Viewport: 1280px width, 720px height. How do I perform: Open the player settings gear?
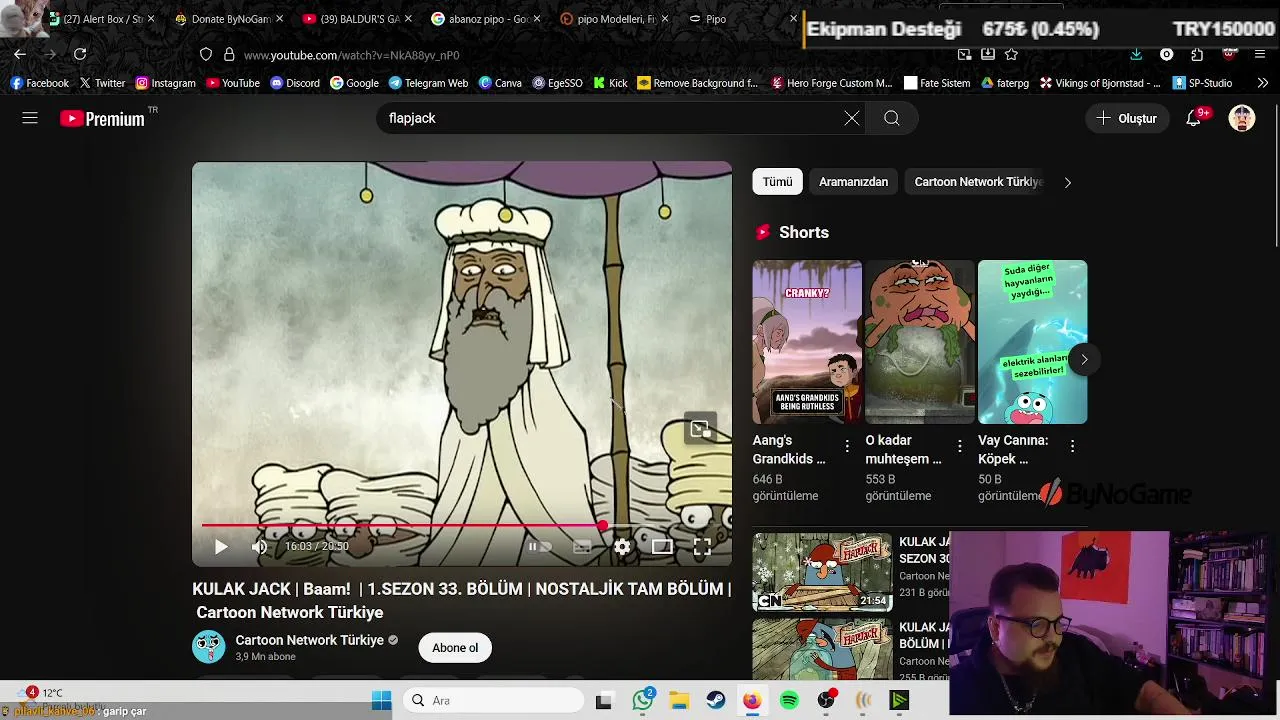coord(622,546)
